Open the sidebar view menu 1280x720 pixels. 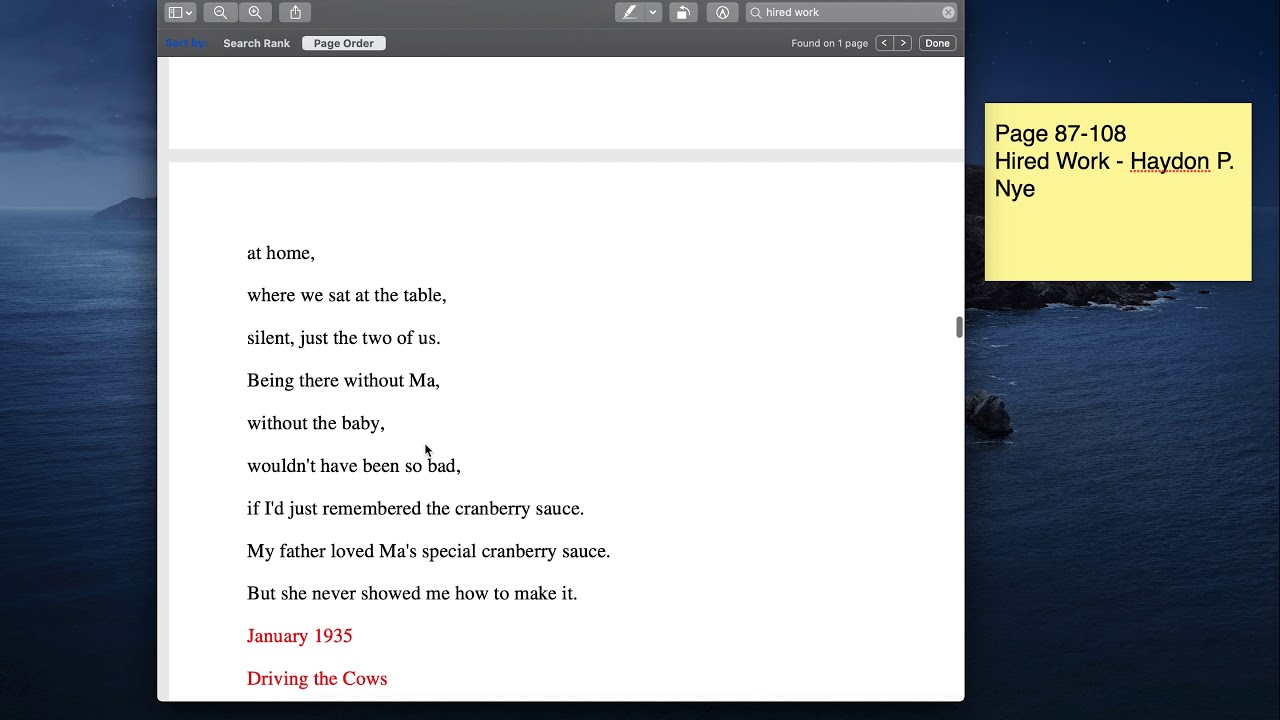(x=180, y=12)
